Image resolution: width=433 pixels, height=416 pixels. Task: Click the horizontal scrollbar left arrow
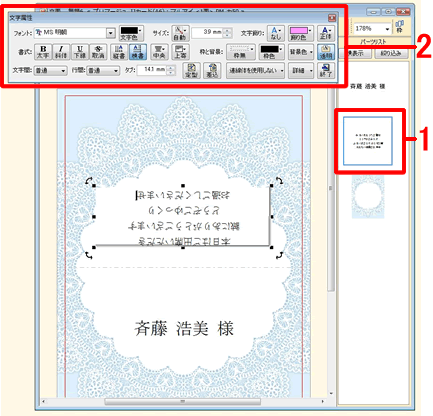point(43,402)
